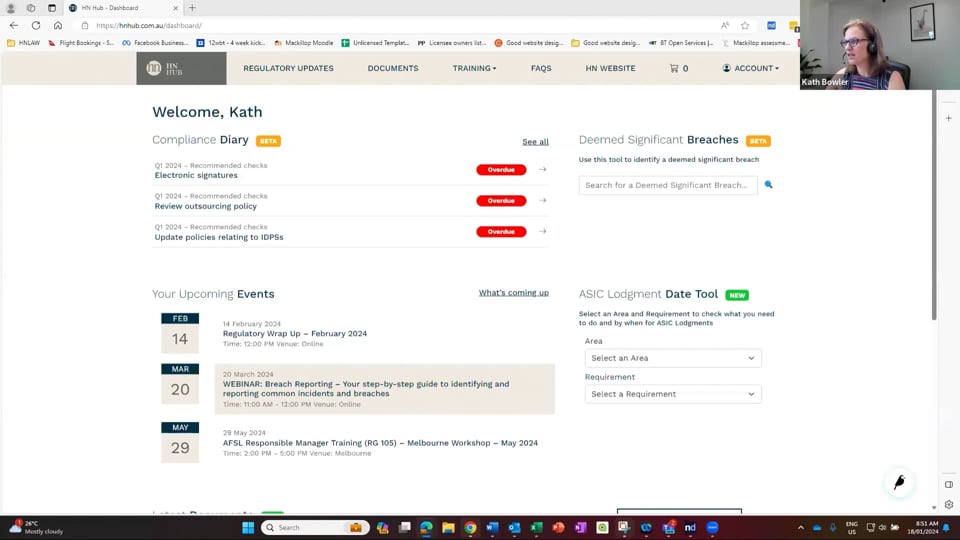Screen dimensions: 960x540
Task: Expand the Account dropdown menu
Action: [x=750, y=69]
